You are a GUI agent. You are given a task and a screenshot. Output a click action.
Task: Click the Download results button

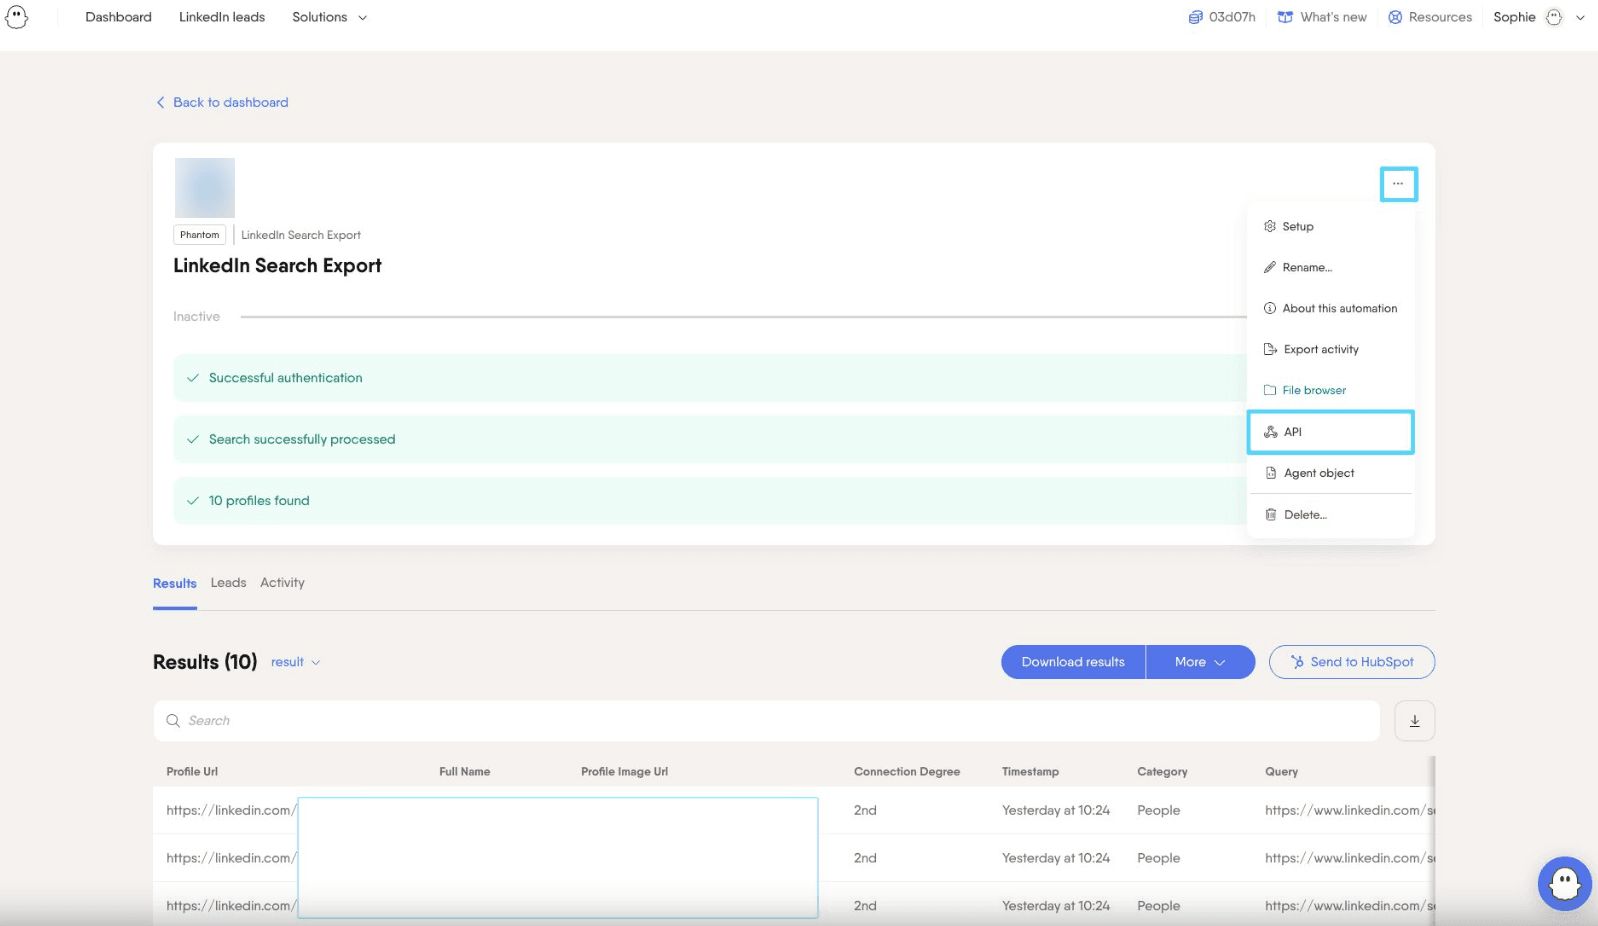pos(1073,662)
